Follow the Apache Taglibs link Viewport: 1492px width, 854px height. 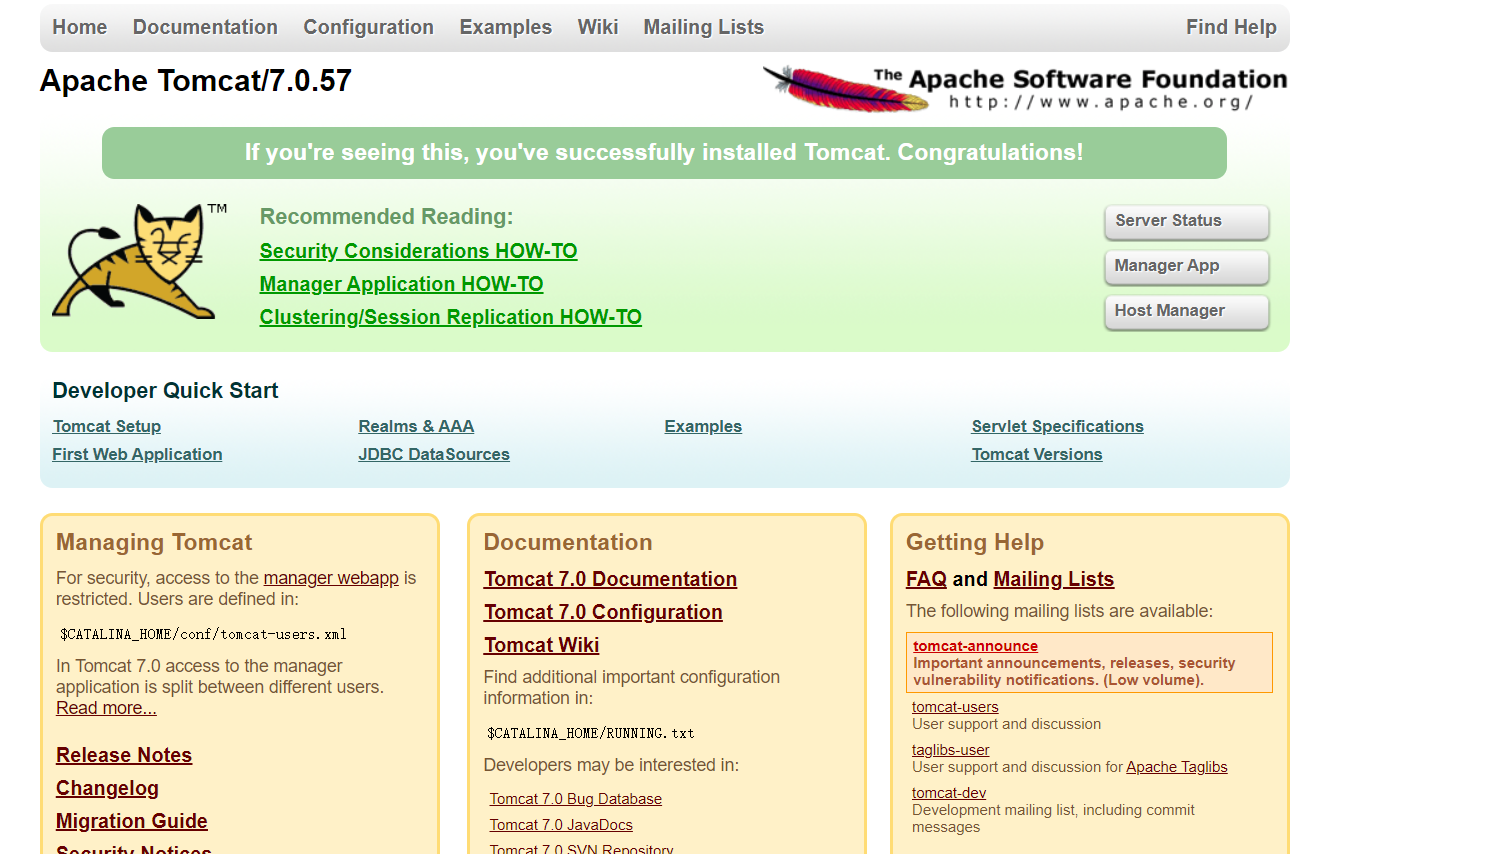1177,767
